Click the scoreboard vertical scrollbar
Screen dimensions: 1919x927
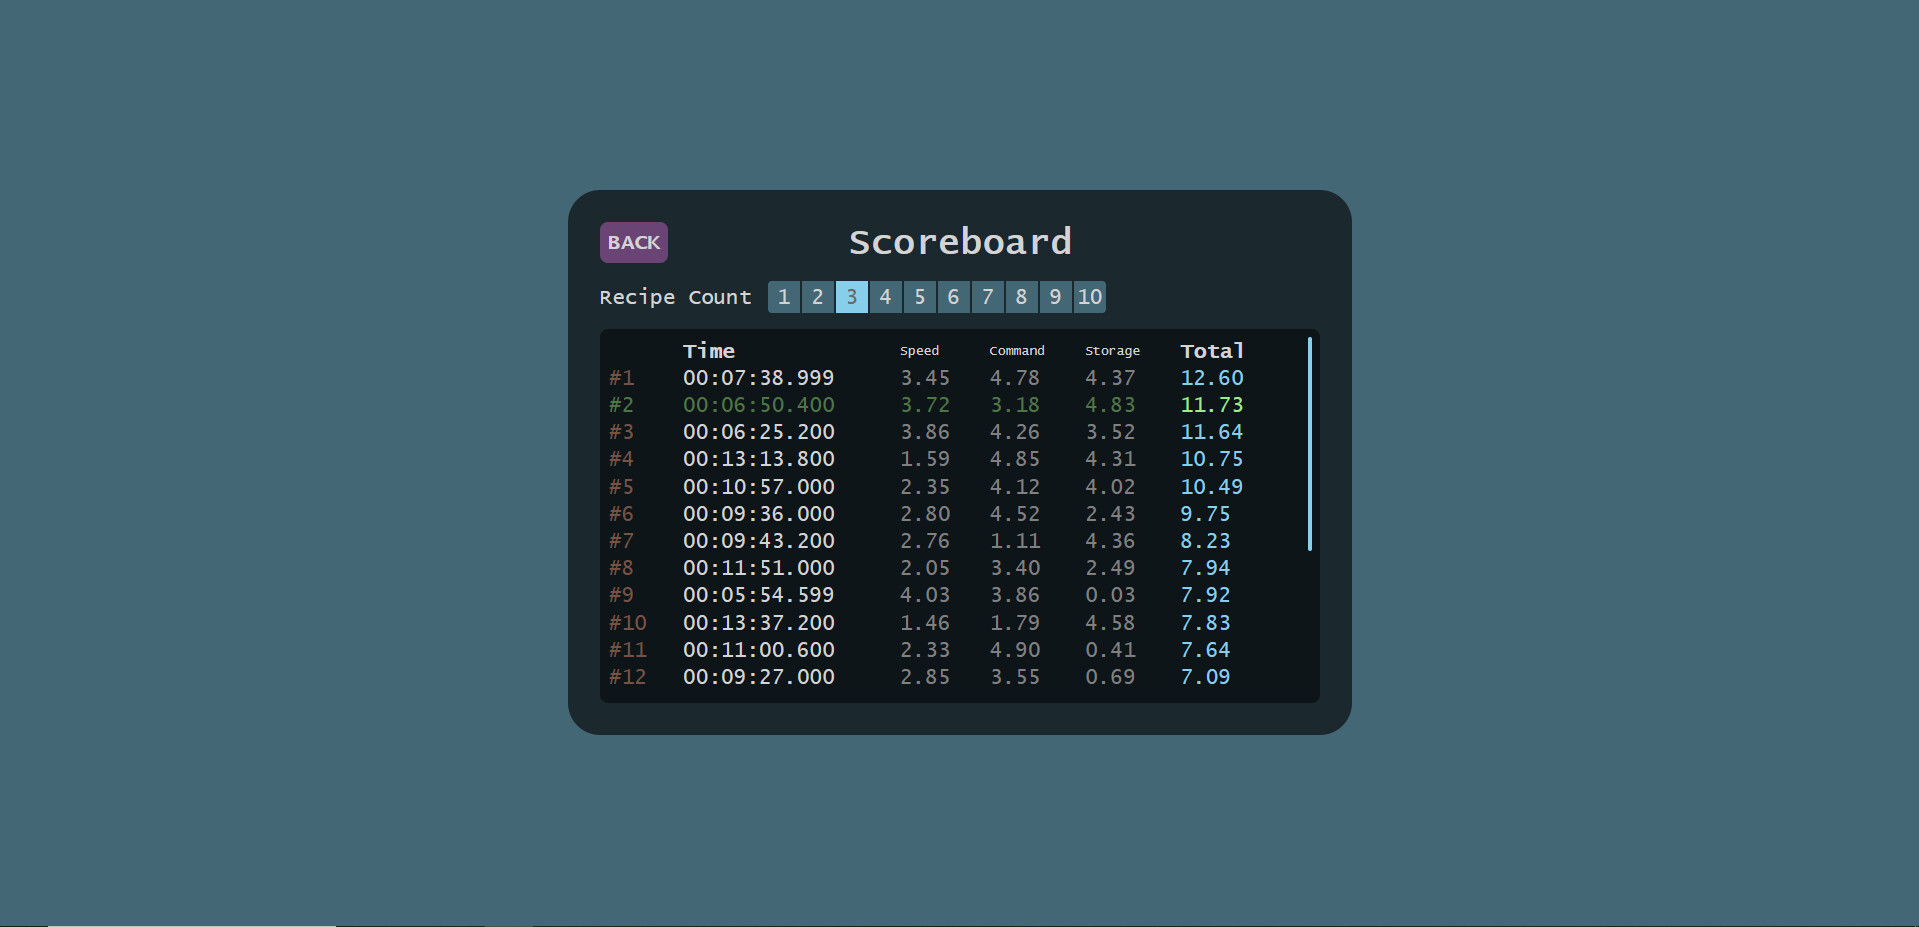[x=1309, y=444]
